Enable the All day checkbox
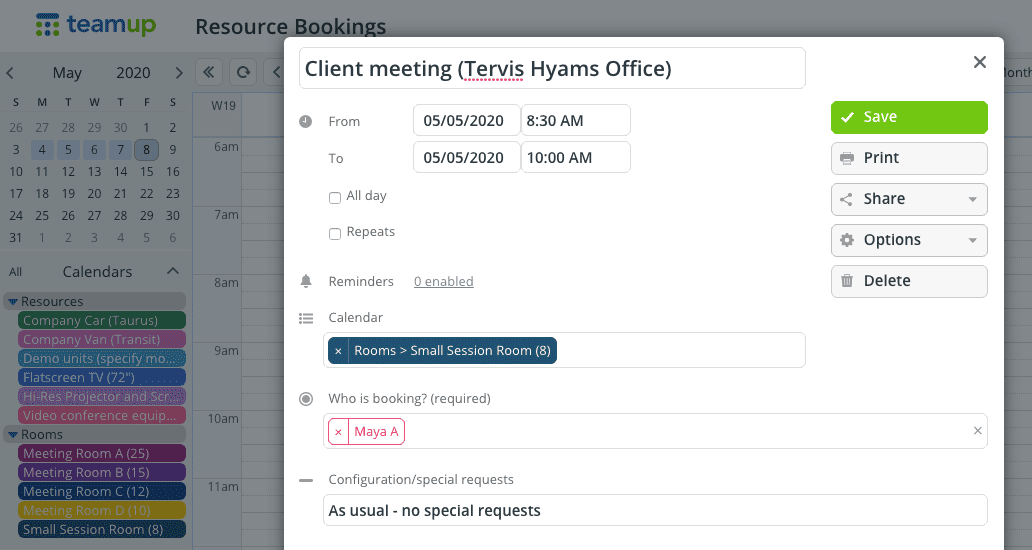The height and width of the screenshot is (550, 1032). 335,198
